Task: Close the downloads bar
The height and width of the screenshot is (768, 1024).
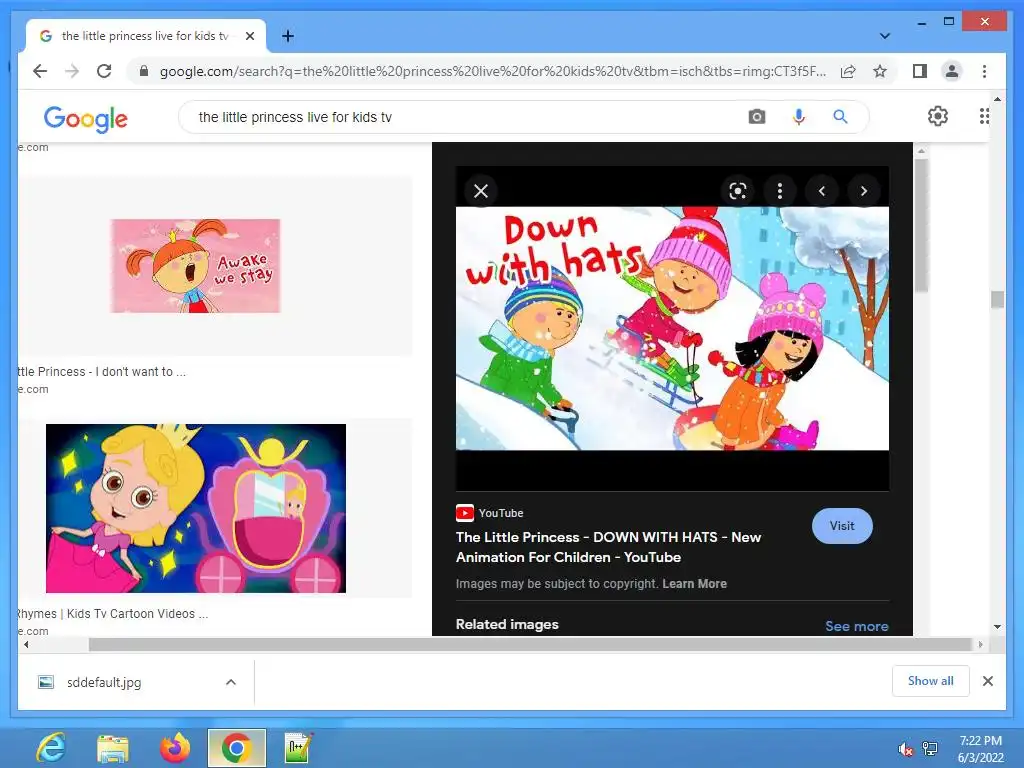Action: [x=988, y=681]
